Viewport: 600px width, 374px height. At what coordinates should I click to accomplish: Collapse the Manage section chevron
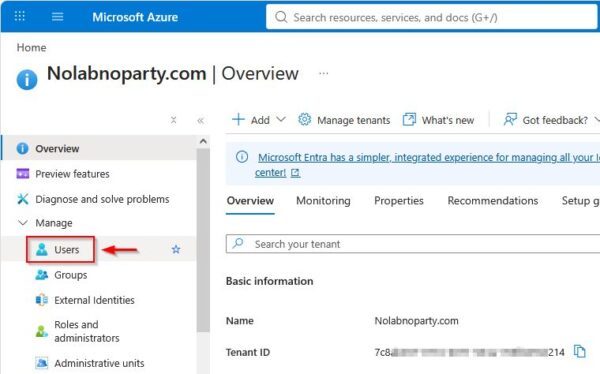[23, 222]
